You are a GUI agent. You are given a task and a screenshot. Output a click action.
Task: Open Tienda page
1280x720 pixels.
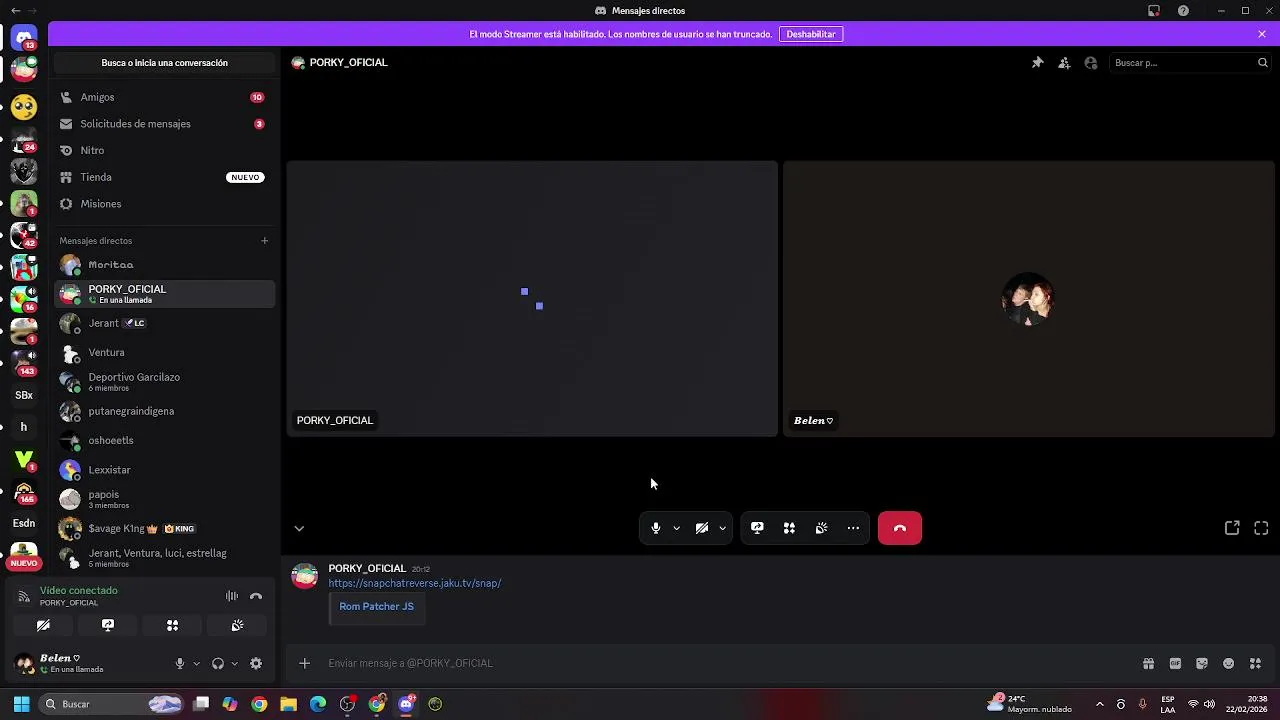pos(164,177)
